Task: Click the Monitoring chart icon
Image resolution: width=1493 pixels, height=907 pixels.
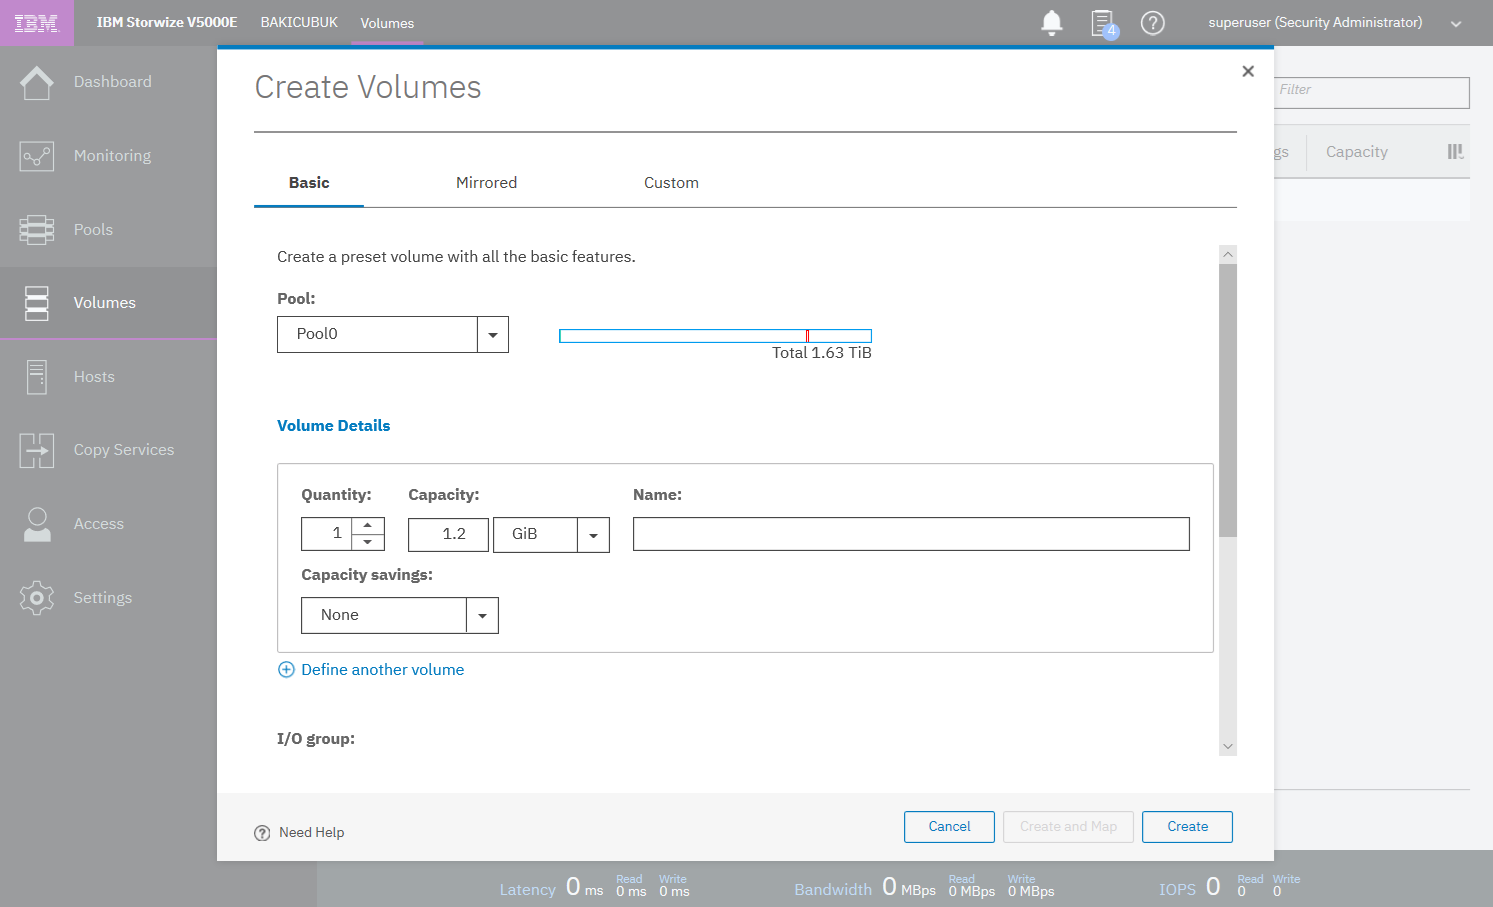Action: [x=37, y=156]
